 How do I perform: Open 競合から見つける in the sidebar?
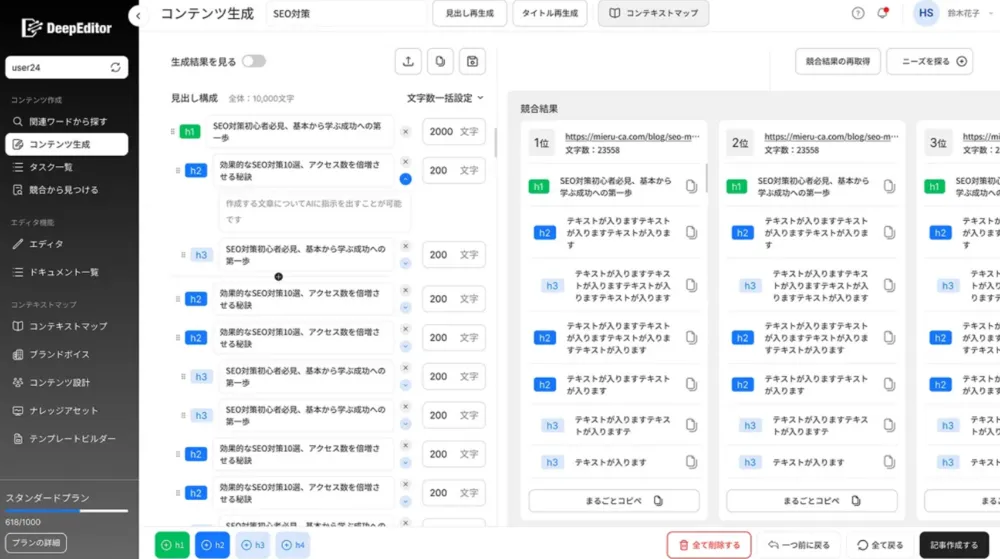(66, 190)
